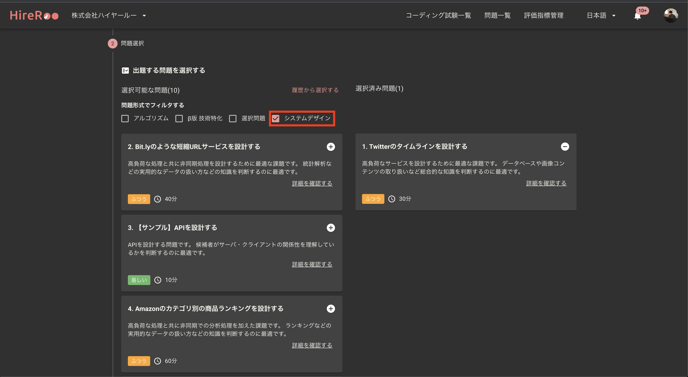
Task: Click the title 2. Bit.lyのような短縮URLサービスを設計する
Action: pyautogui.click(x=194, y=147)
